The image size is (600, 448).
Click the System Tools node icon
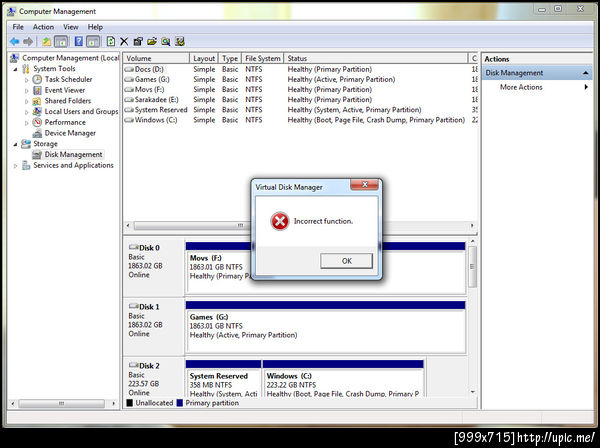pos(26,68)
